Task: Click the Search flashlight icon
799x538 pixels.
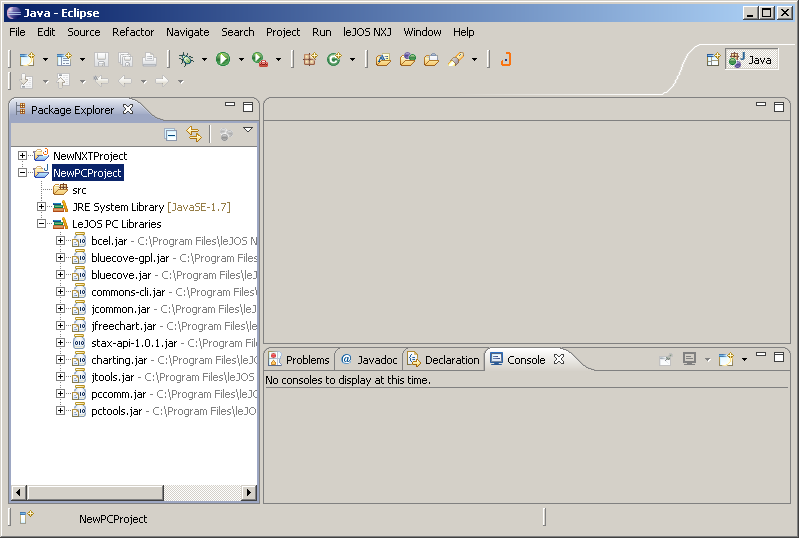Action: coord(456,60)
